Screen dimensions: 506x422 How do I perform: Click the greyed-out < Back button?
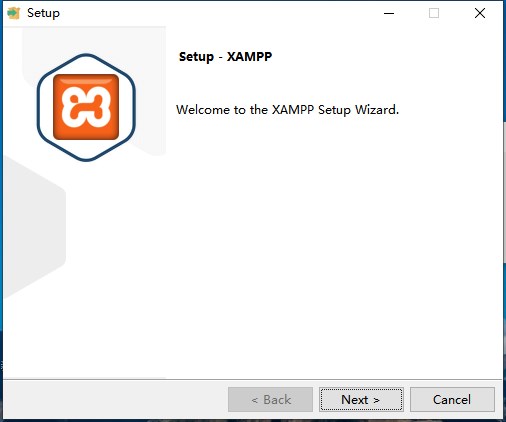[x=270, y=399]
